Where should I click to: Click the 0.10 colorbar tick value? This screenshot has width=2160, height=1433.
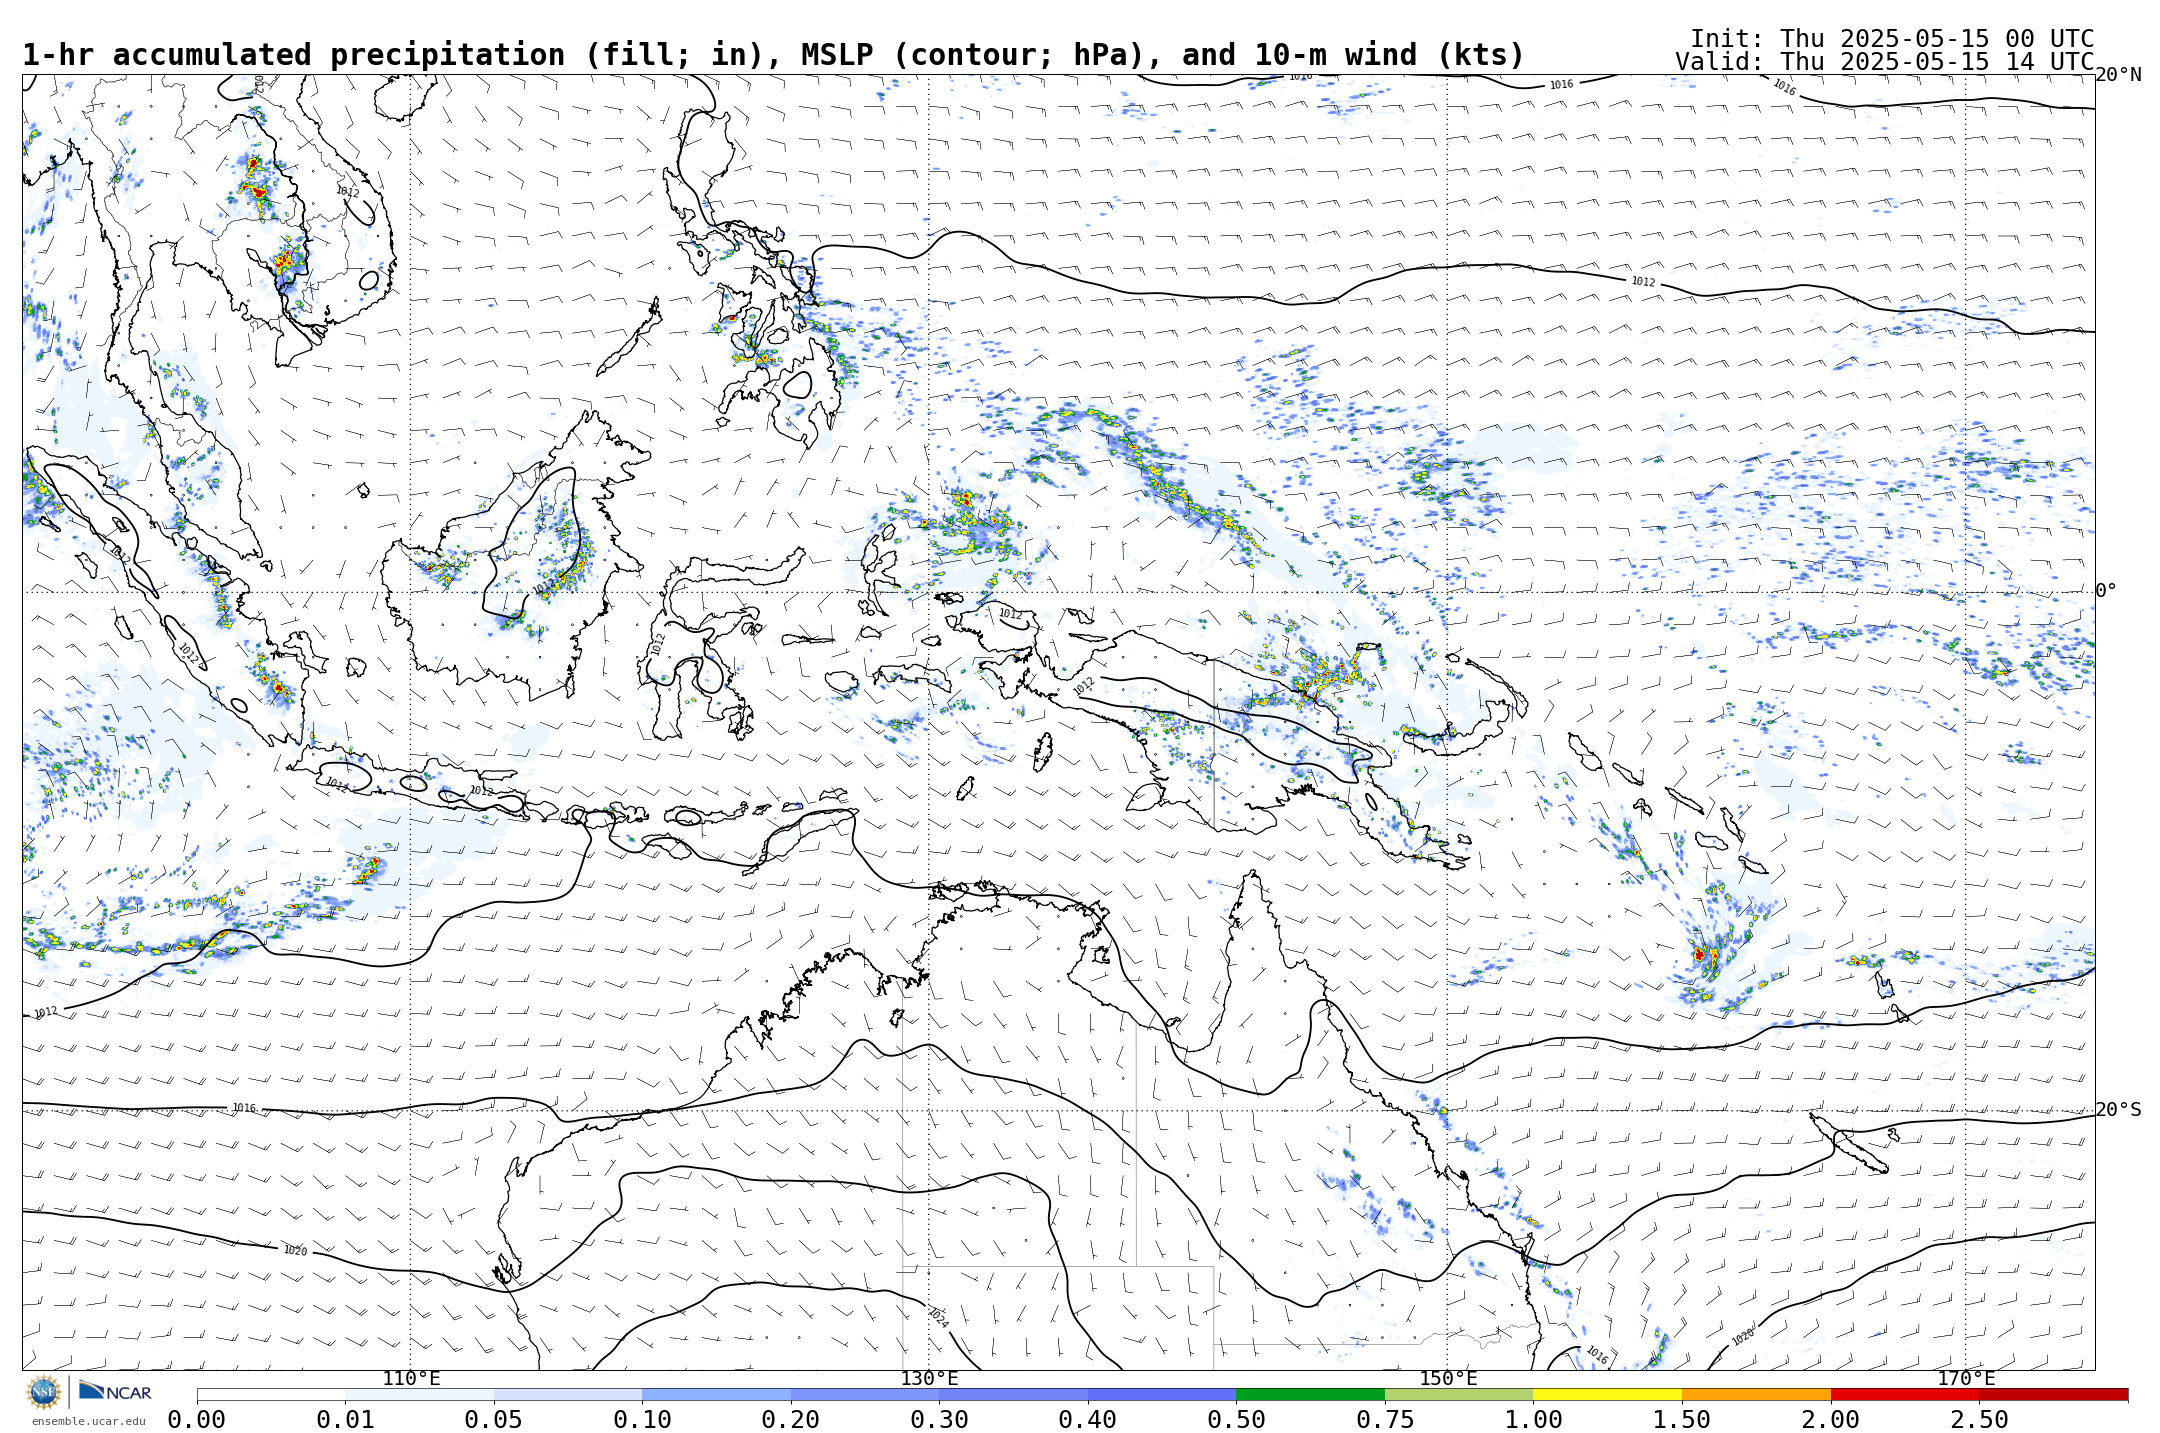click(642, 1420)
